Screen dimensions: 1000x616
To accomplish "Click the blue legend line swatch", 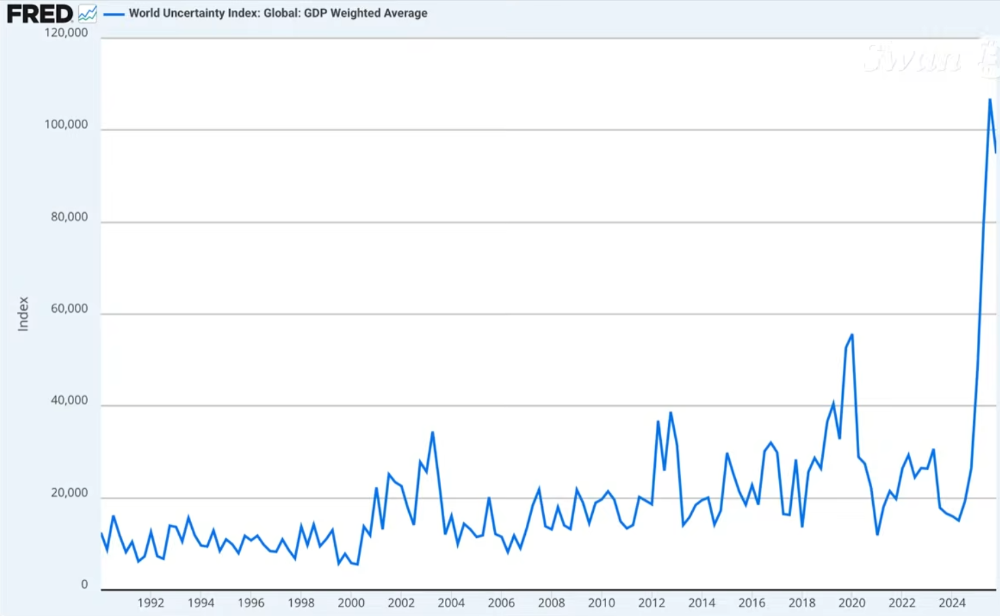I will (115, 13).
